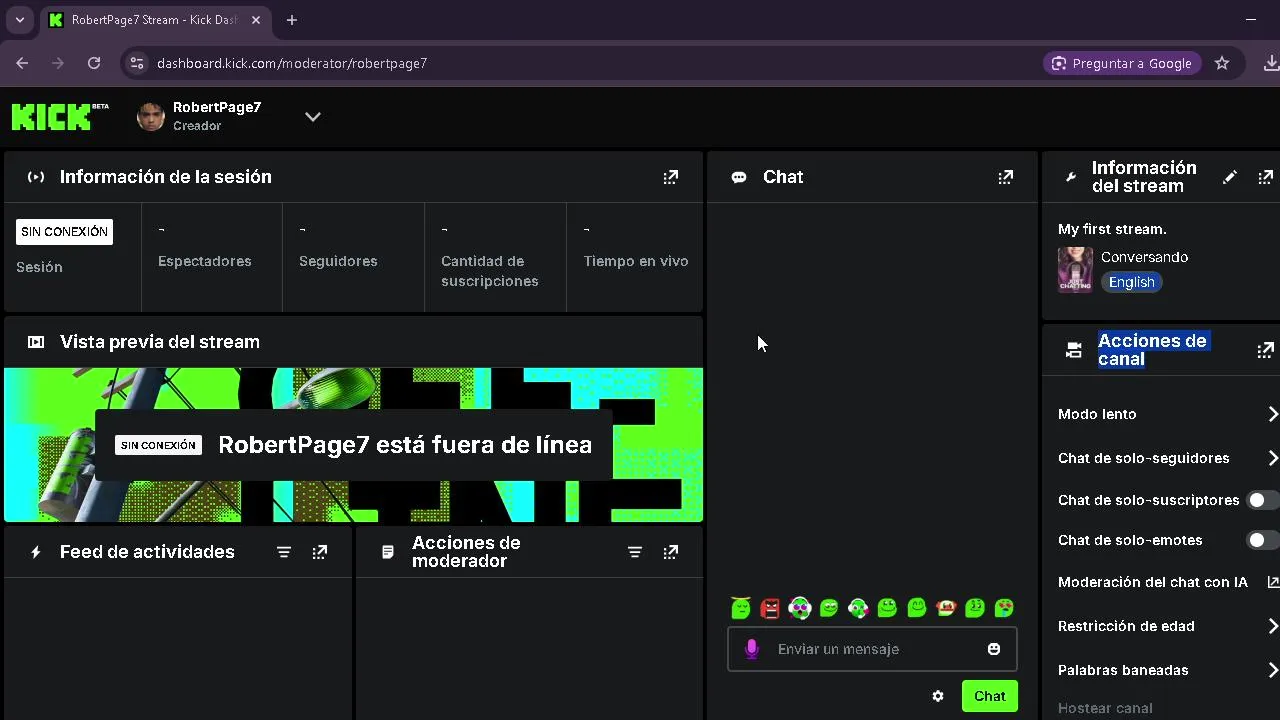Viewport: 1280px width, 720px height.
Task: Edit stream info with the pencil icon
Action: tap(1230, 177)
